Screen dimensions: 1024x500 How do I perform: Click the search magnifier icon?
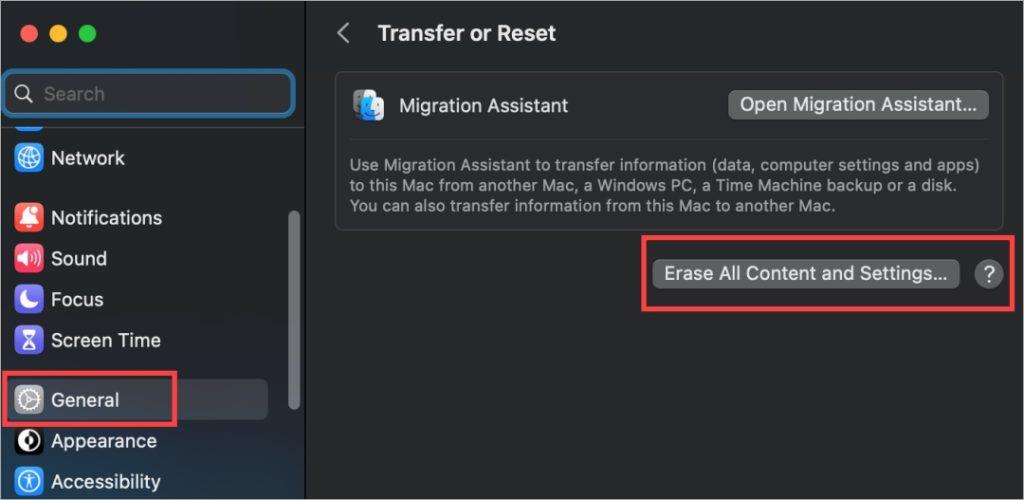tap(24, 94)
